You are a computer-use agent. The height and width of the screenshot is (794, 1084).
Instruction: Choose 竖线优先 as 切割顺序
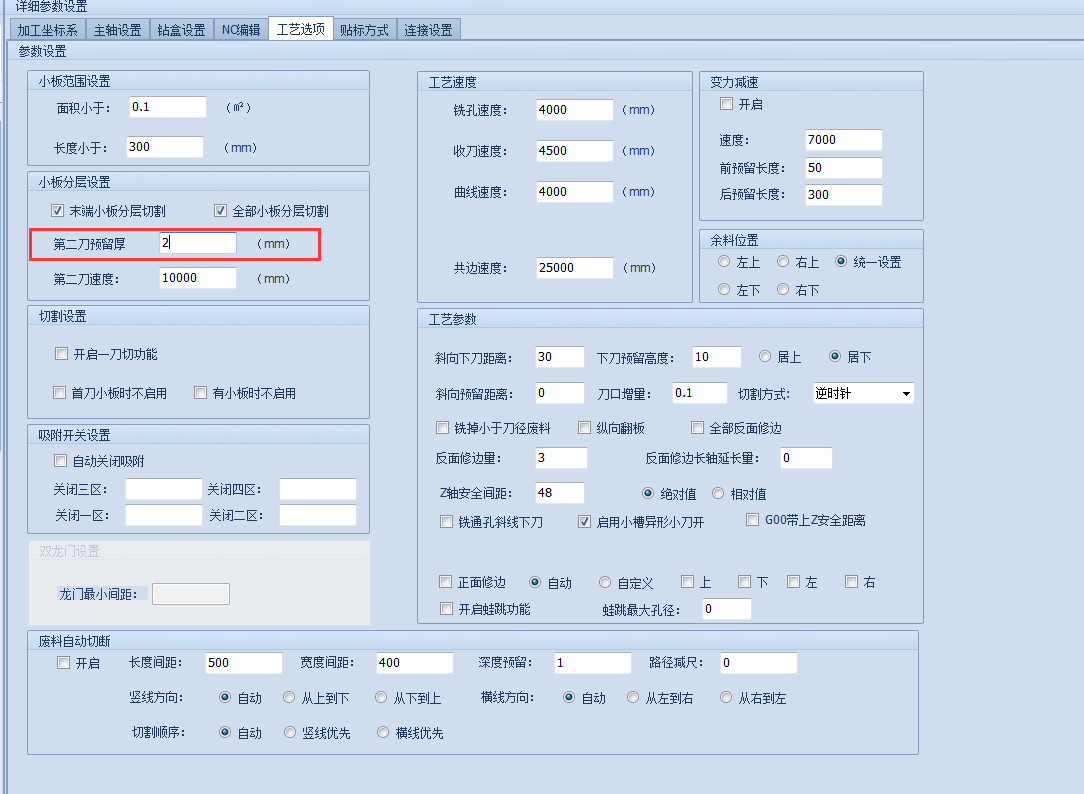pos(291,733)
